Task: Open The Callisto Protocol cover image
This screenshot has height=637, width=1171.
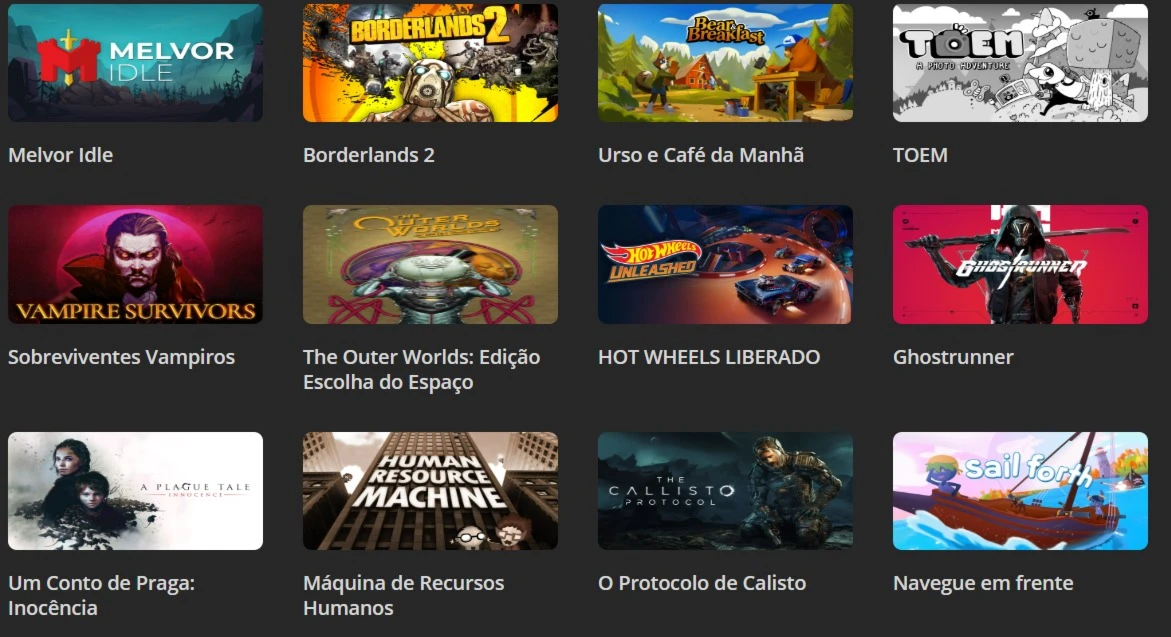Action: pyautogui.click(x=725, y=491)
